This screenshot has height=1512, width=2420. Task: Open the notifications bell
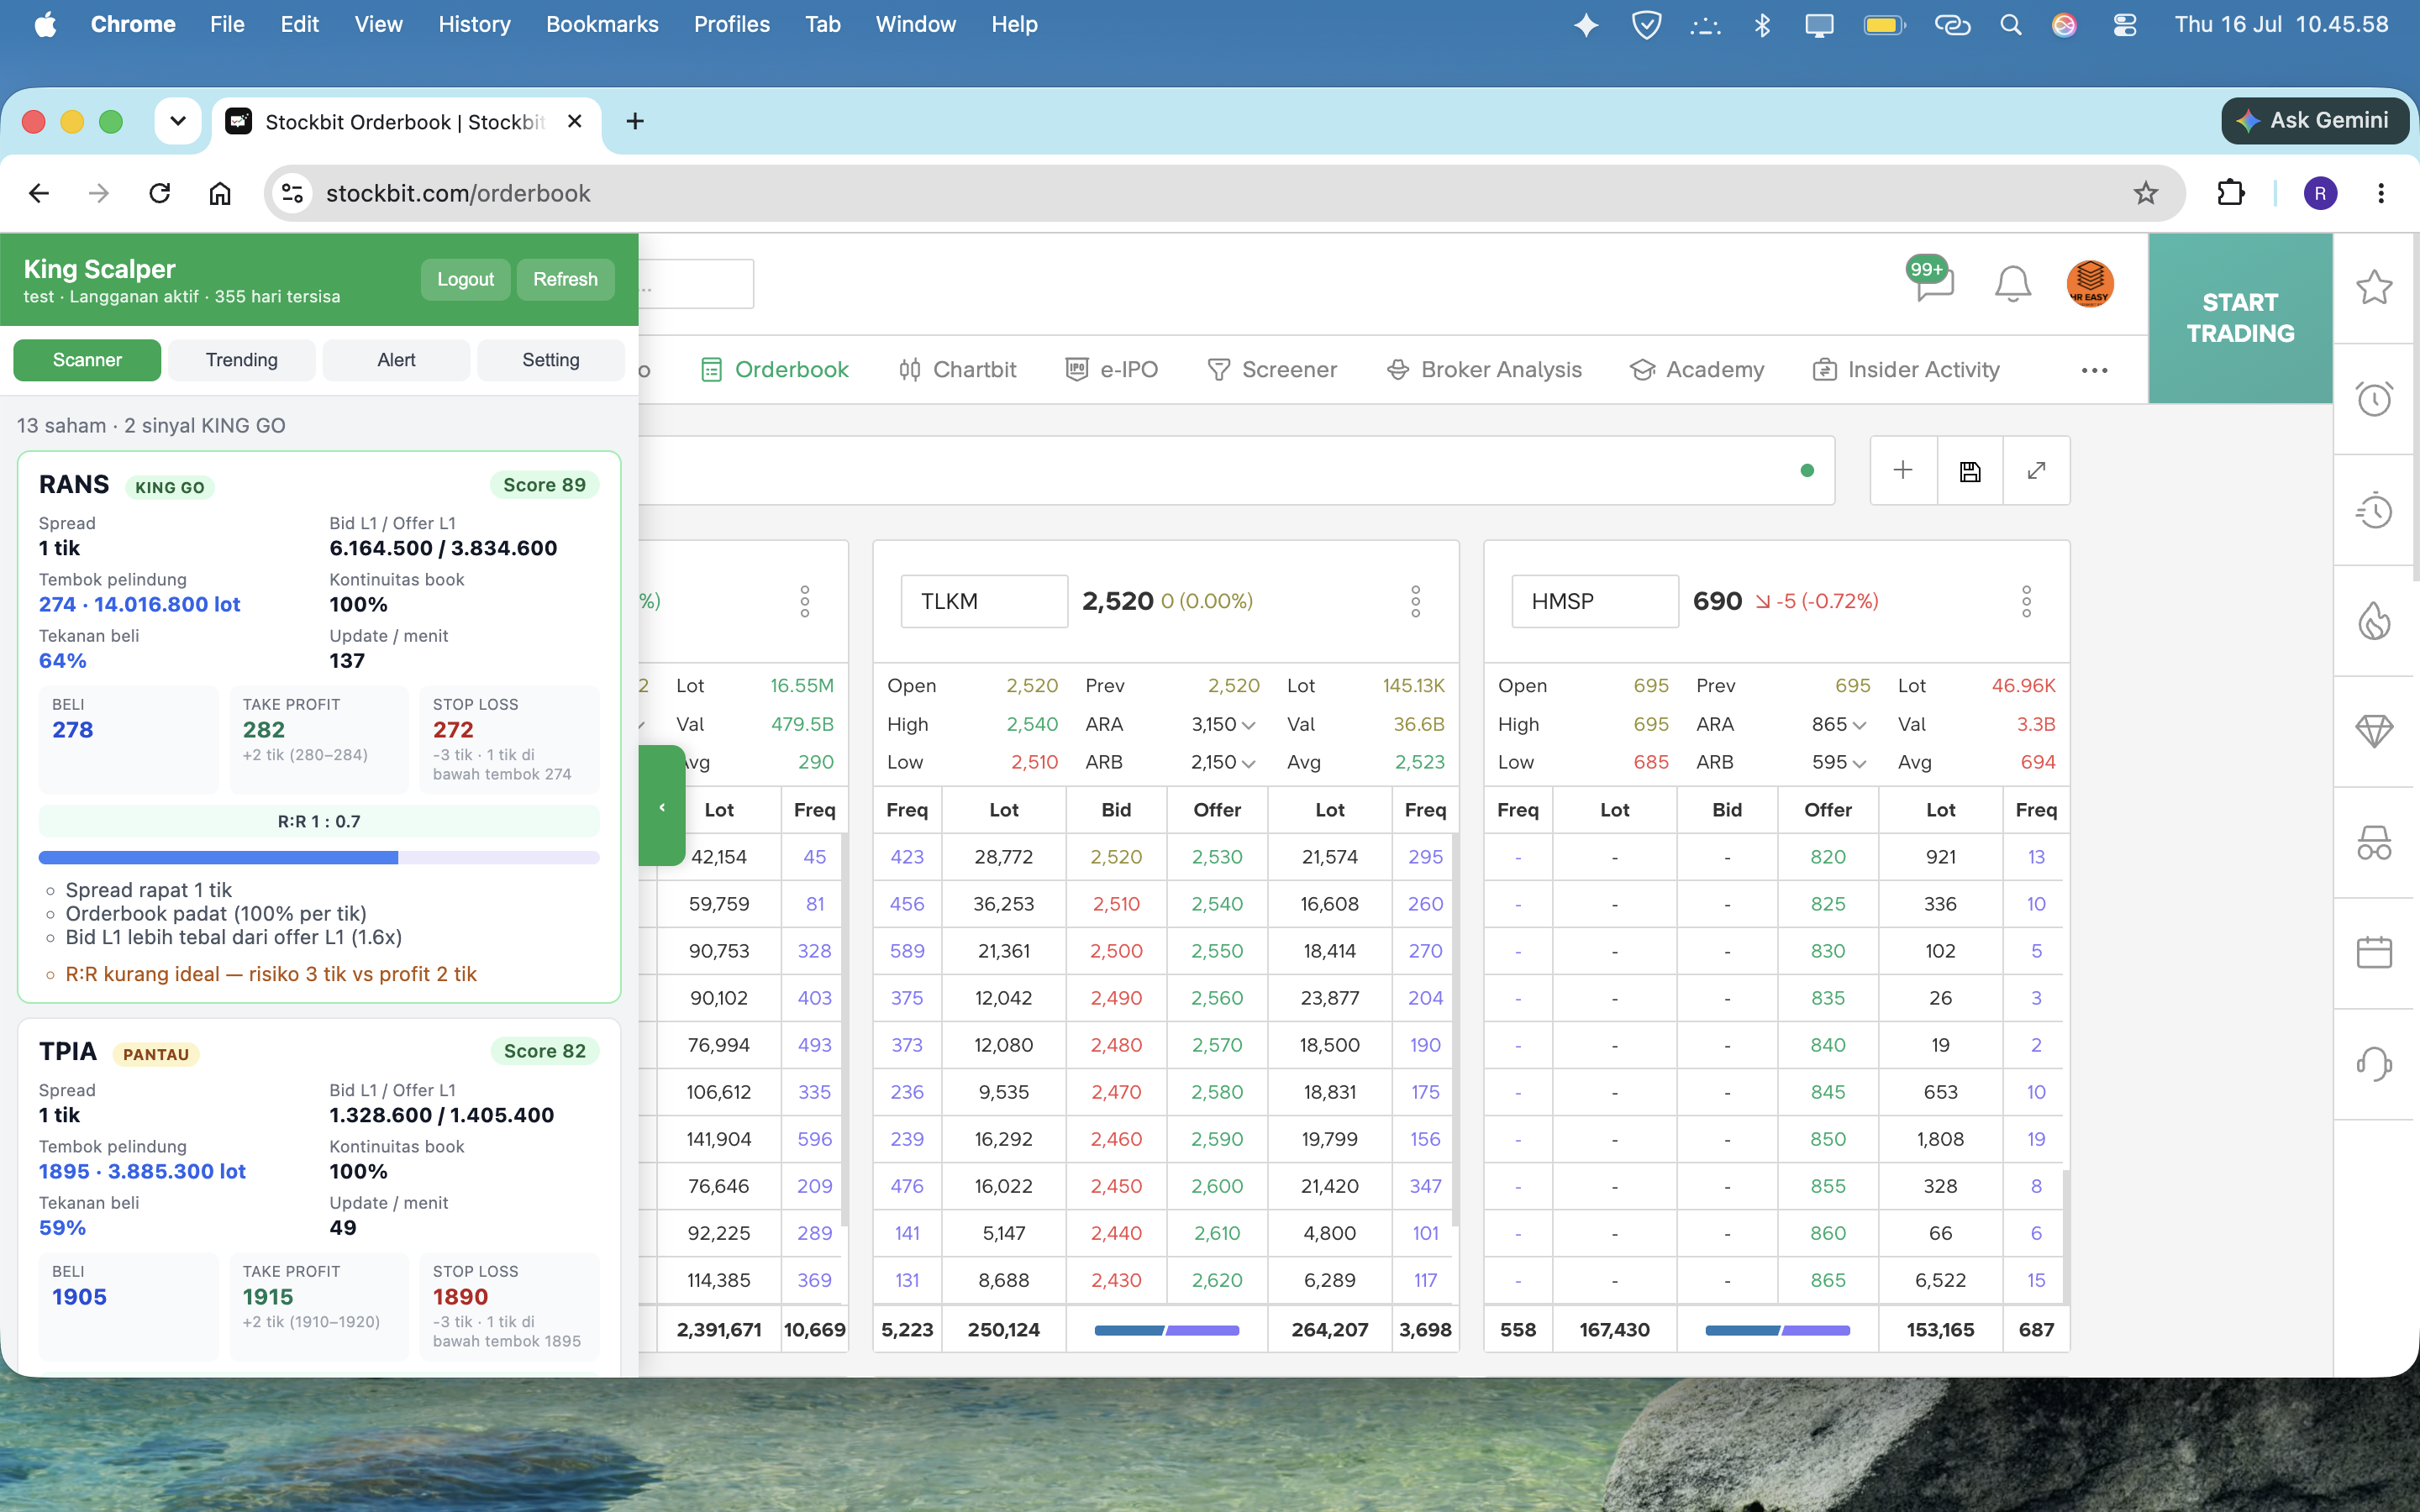[x=2012, y=283]
